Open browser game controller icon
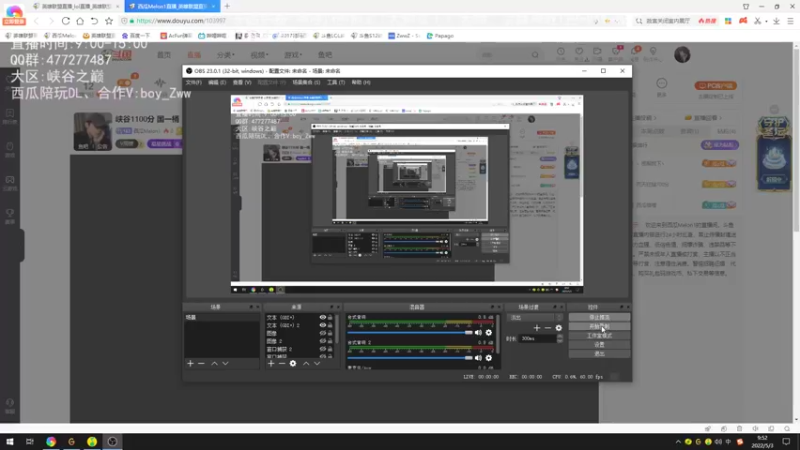Screen dimensions: 800x450 (x=743, y=21)
